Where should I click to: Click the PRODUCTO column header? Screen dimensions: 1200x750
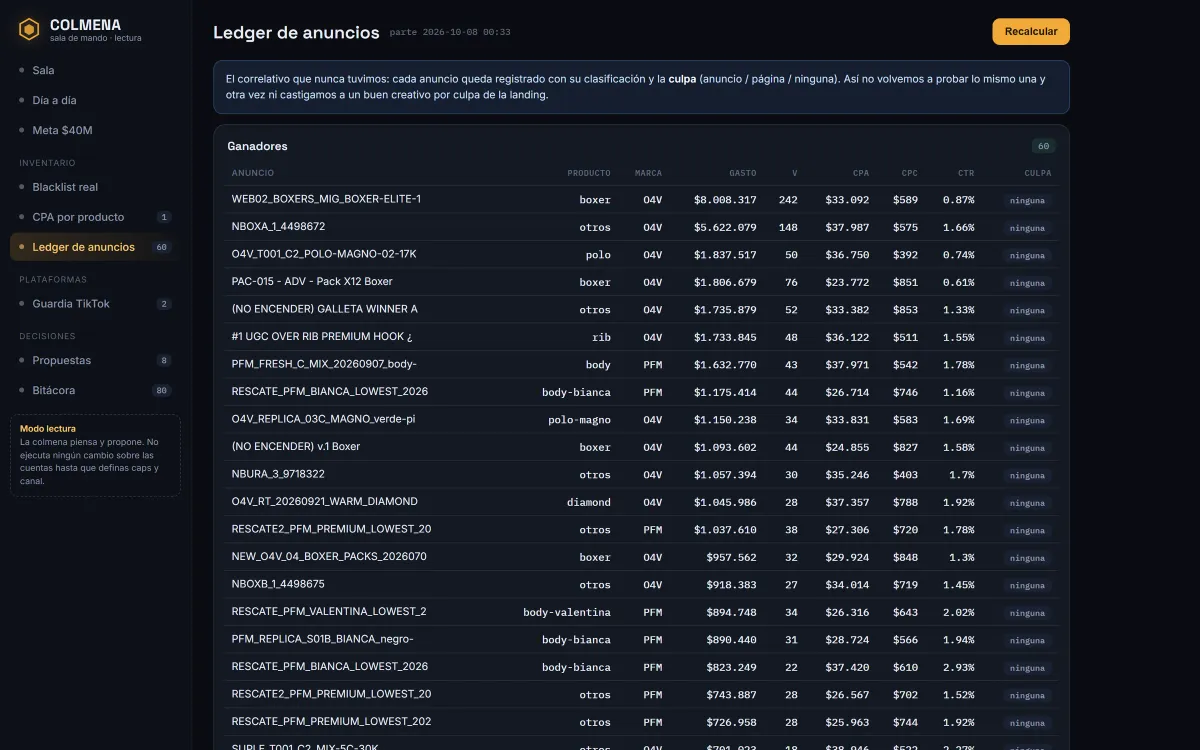[x=589, y=173]
